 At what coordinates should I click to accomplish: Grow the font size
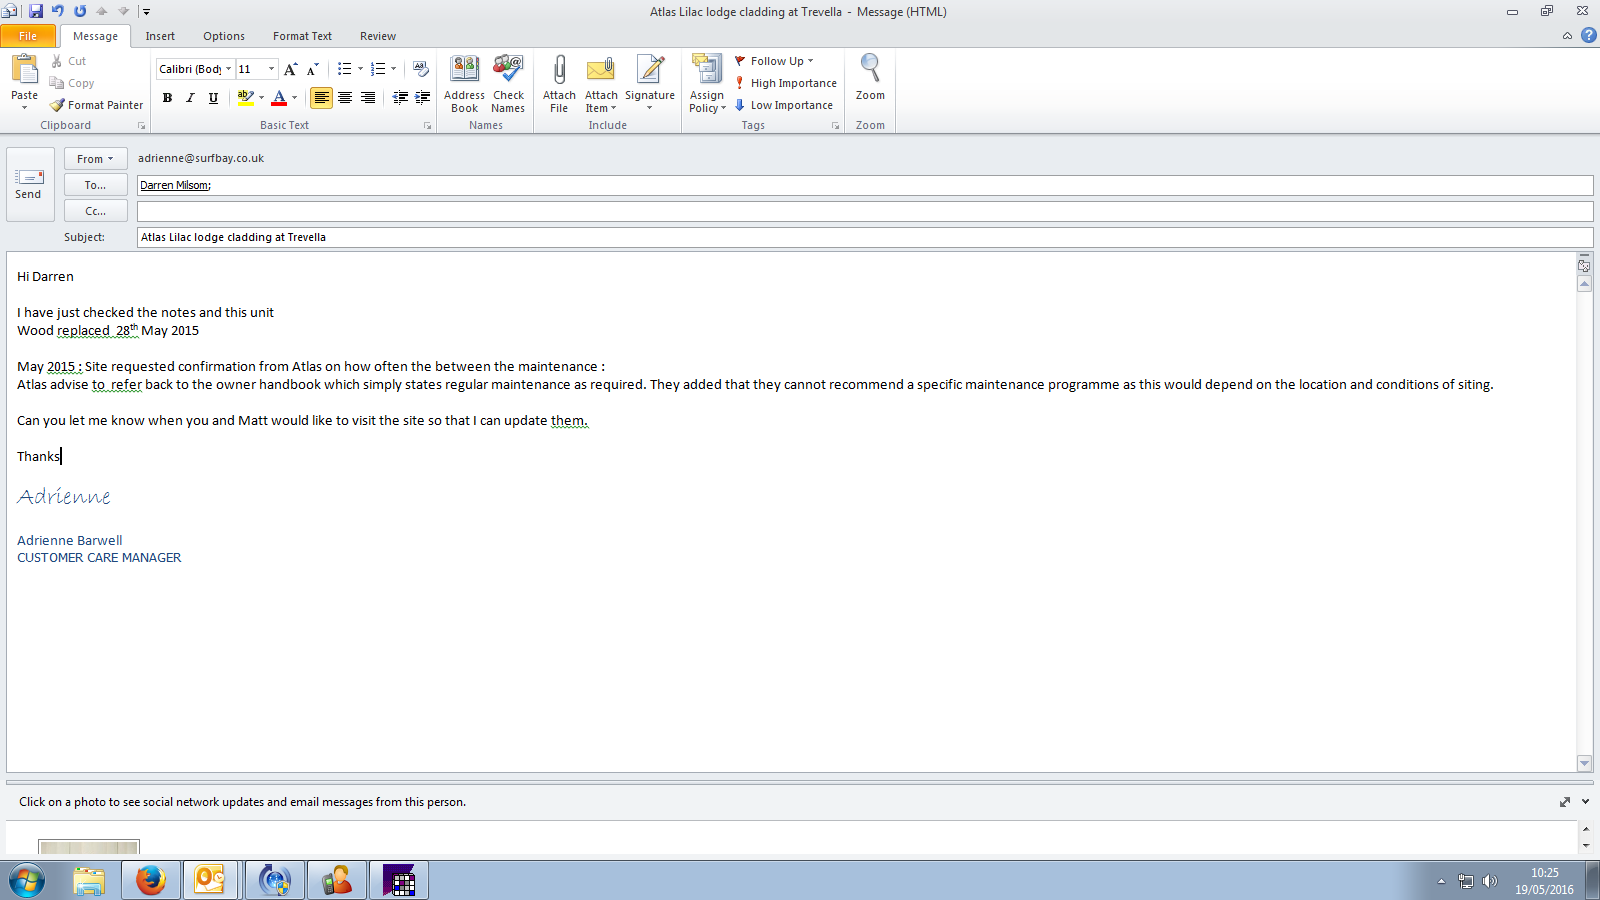pyautogui.click(x=290, y=69)
